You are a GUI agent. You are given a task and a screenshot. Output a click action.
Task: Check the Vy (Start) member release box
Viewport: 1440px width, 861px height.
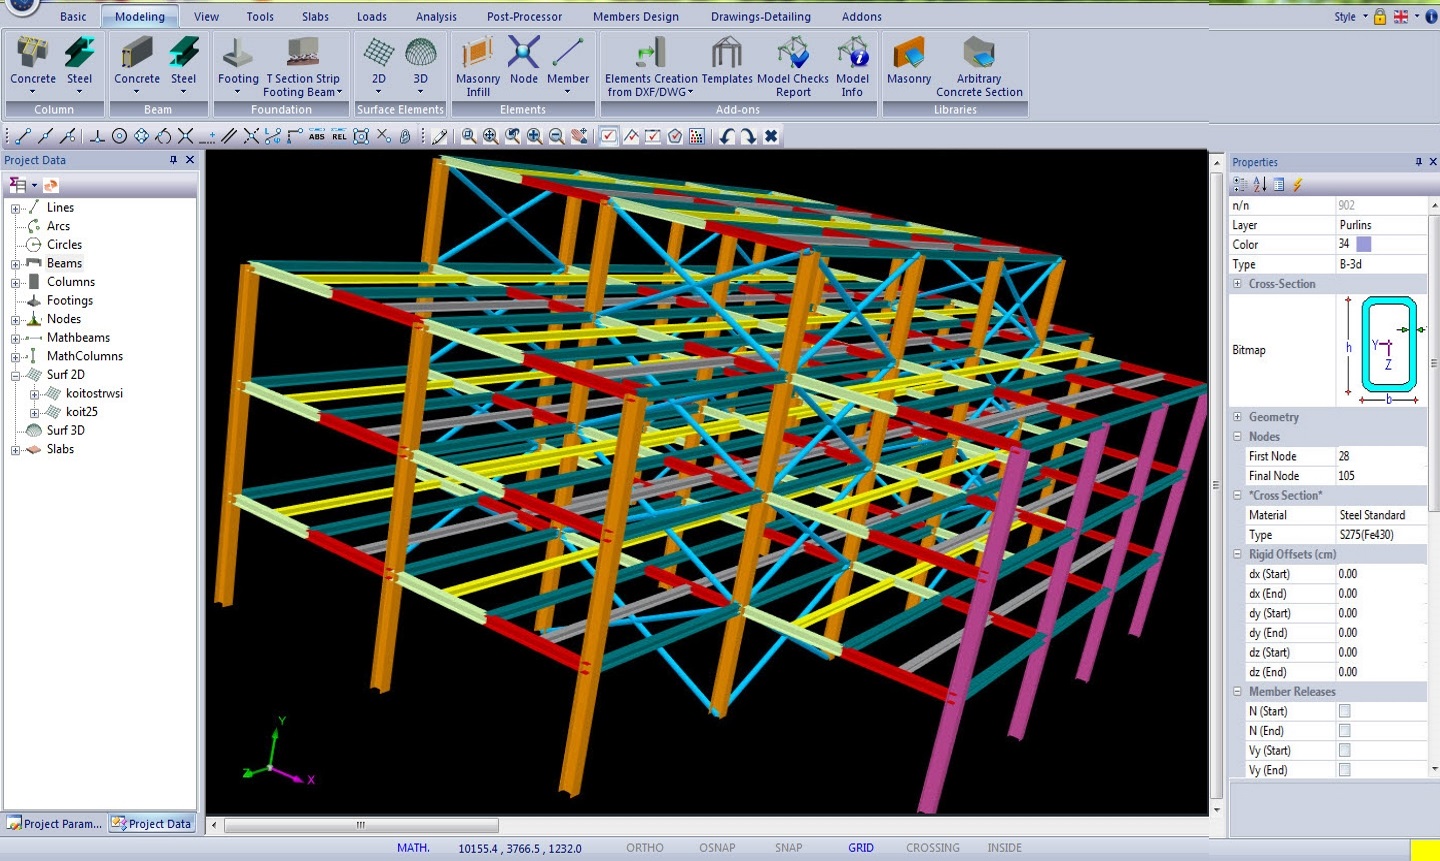point(1344,750)
